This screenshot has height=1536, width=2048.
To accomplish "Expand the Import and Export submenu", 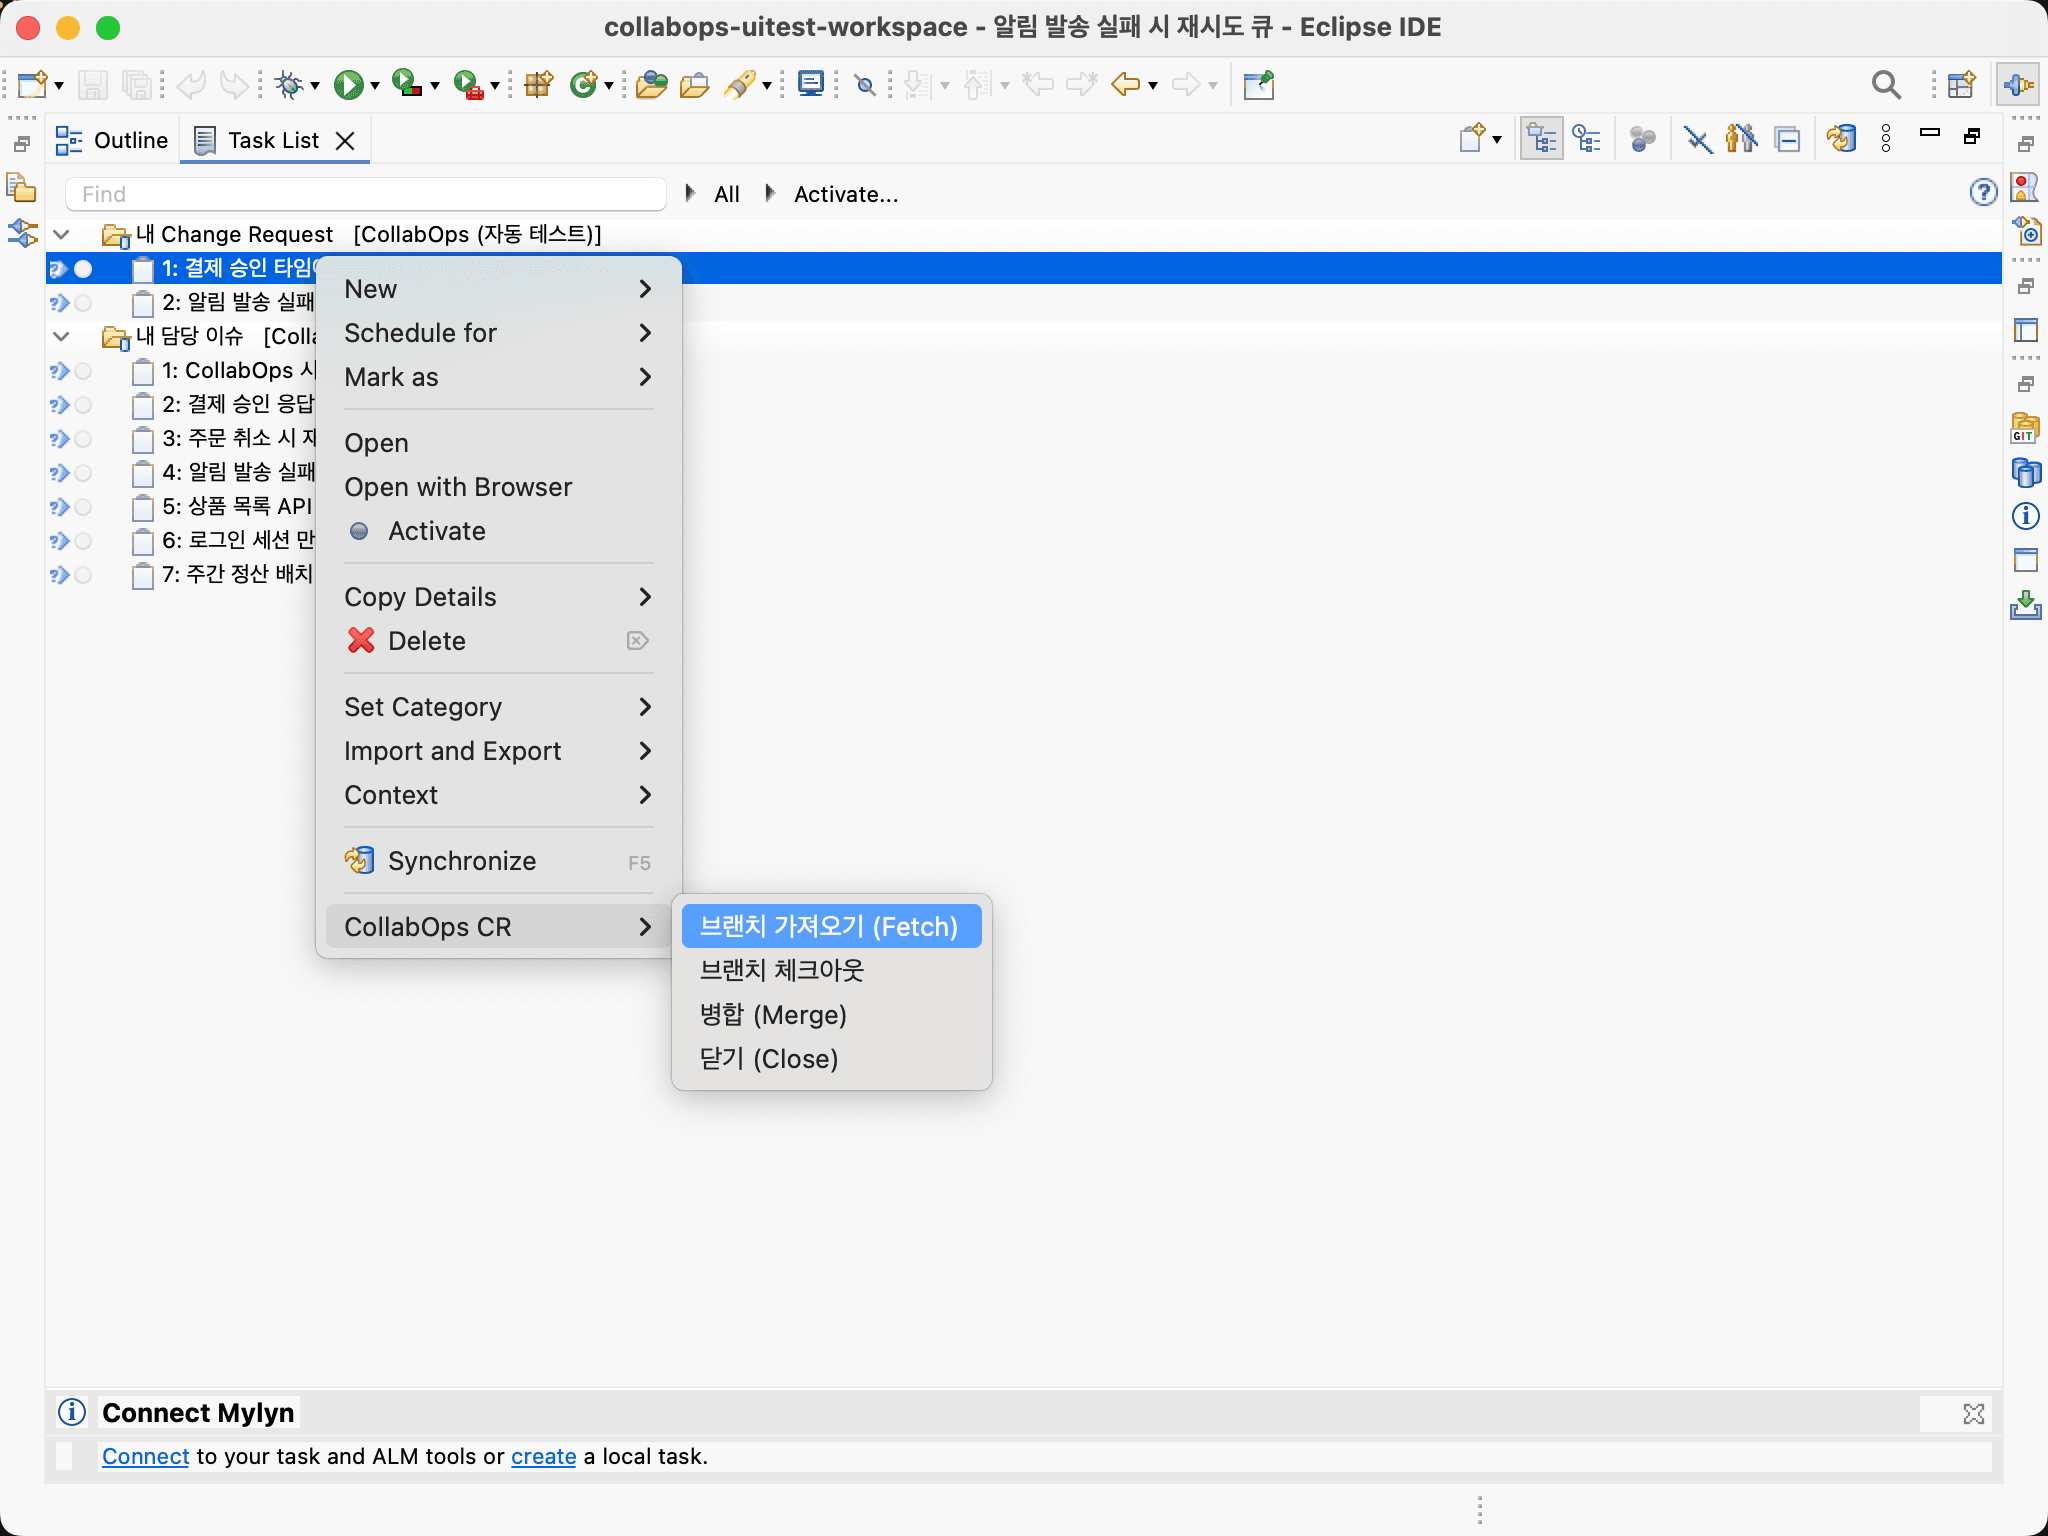I will tap(499, 751).
